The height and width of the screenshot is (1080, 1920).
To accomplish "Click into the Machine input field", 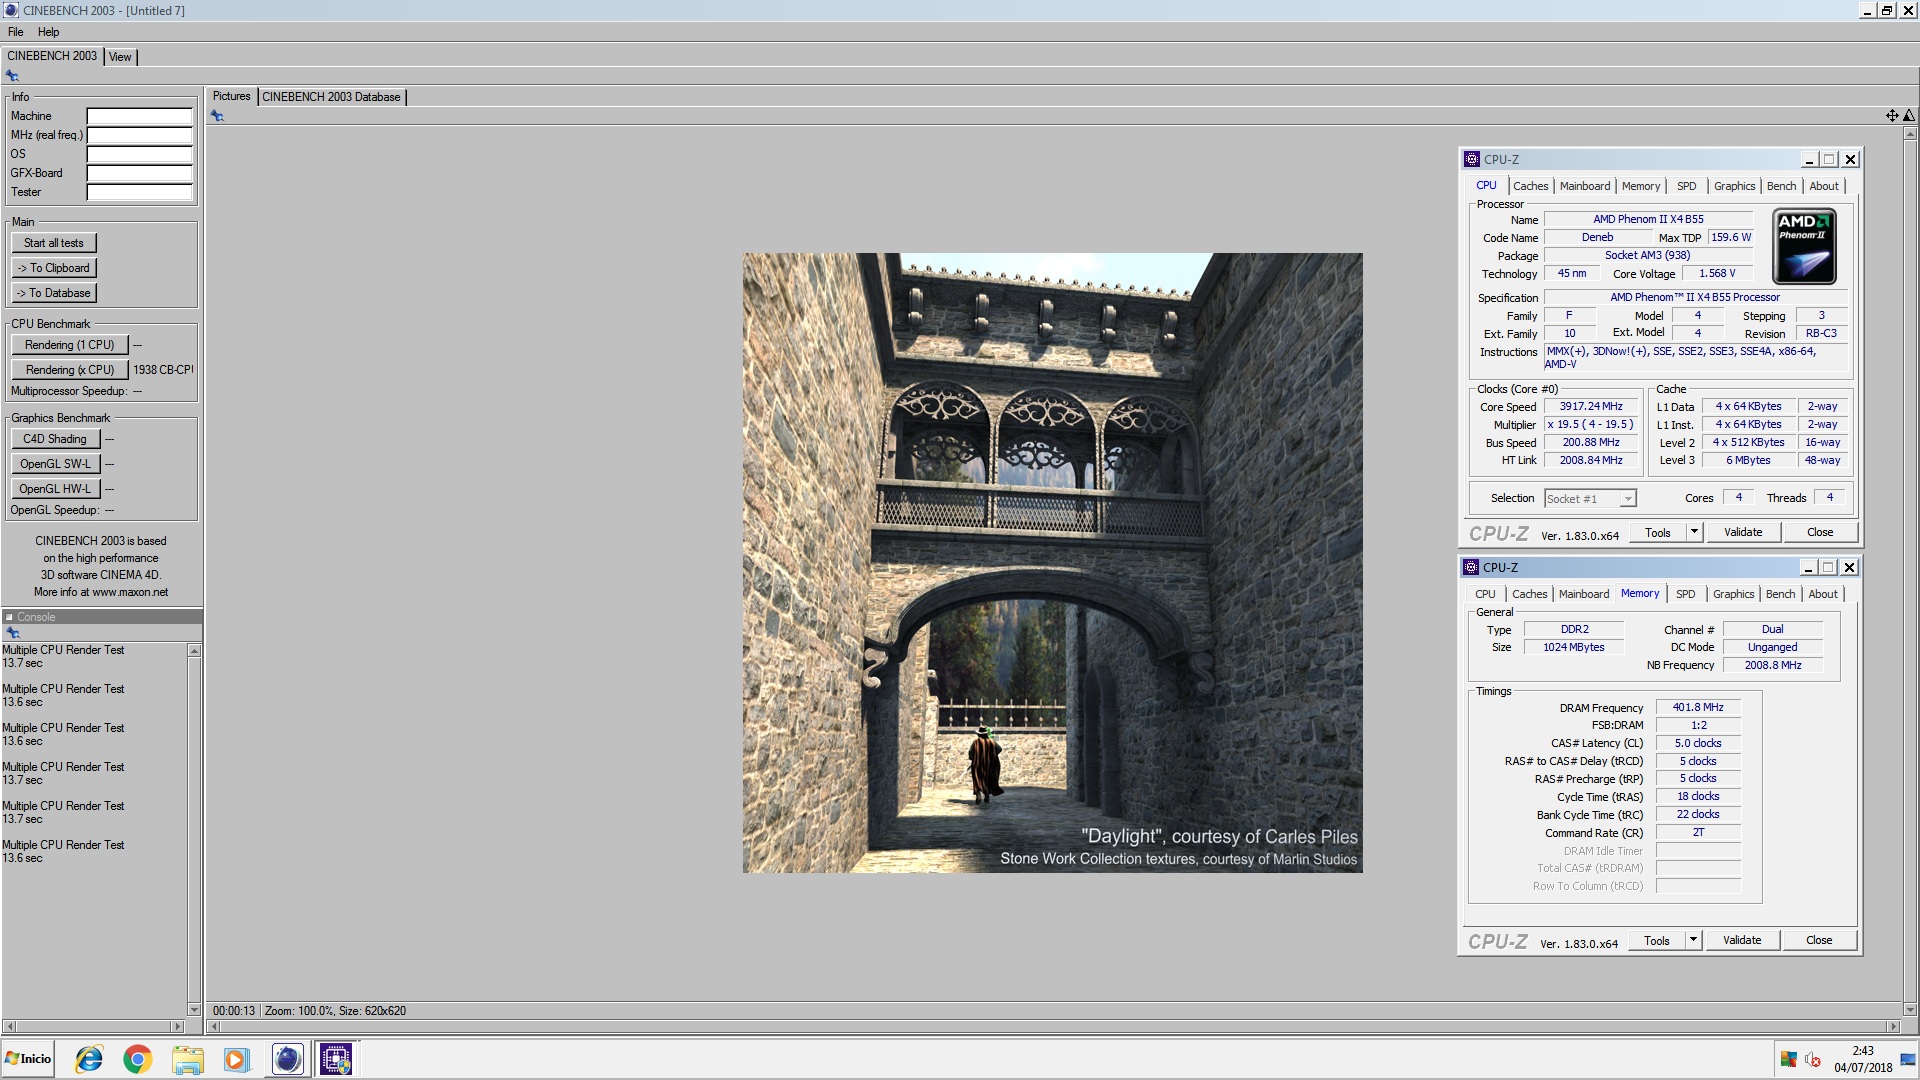I will tap(139, 116).
